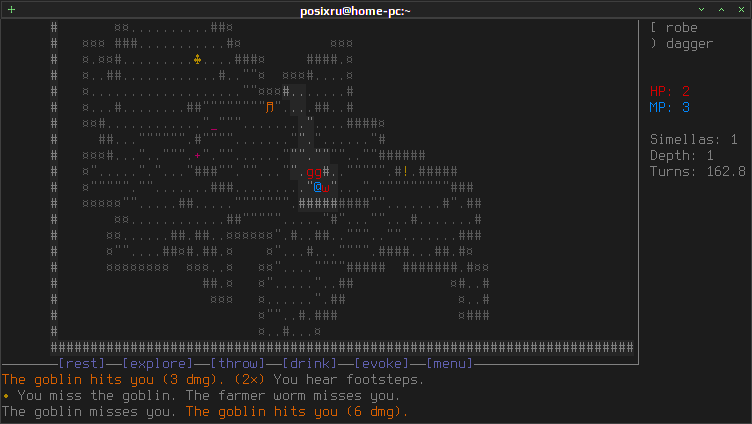Click the red HP: 2 indicator
Viewport: 752px width, 424px height.
point(670,91)
